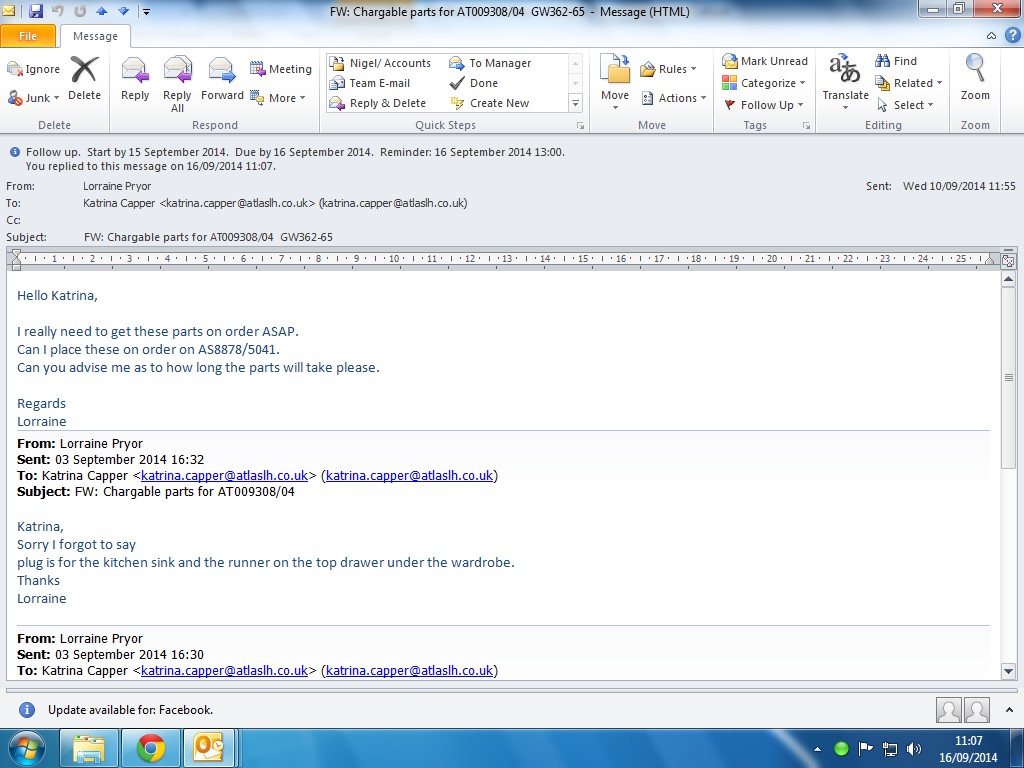Reply to this email
This screenshot has height=768, width=1024.
[x=135, y=78]
